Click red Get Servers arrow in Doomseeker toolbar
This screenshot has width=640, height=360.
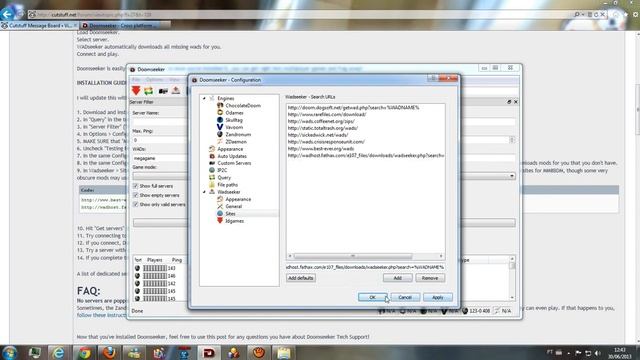pyautogui.click(x=136, y=91)
